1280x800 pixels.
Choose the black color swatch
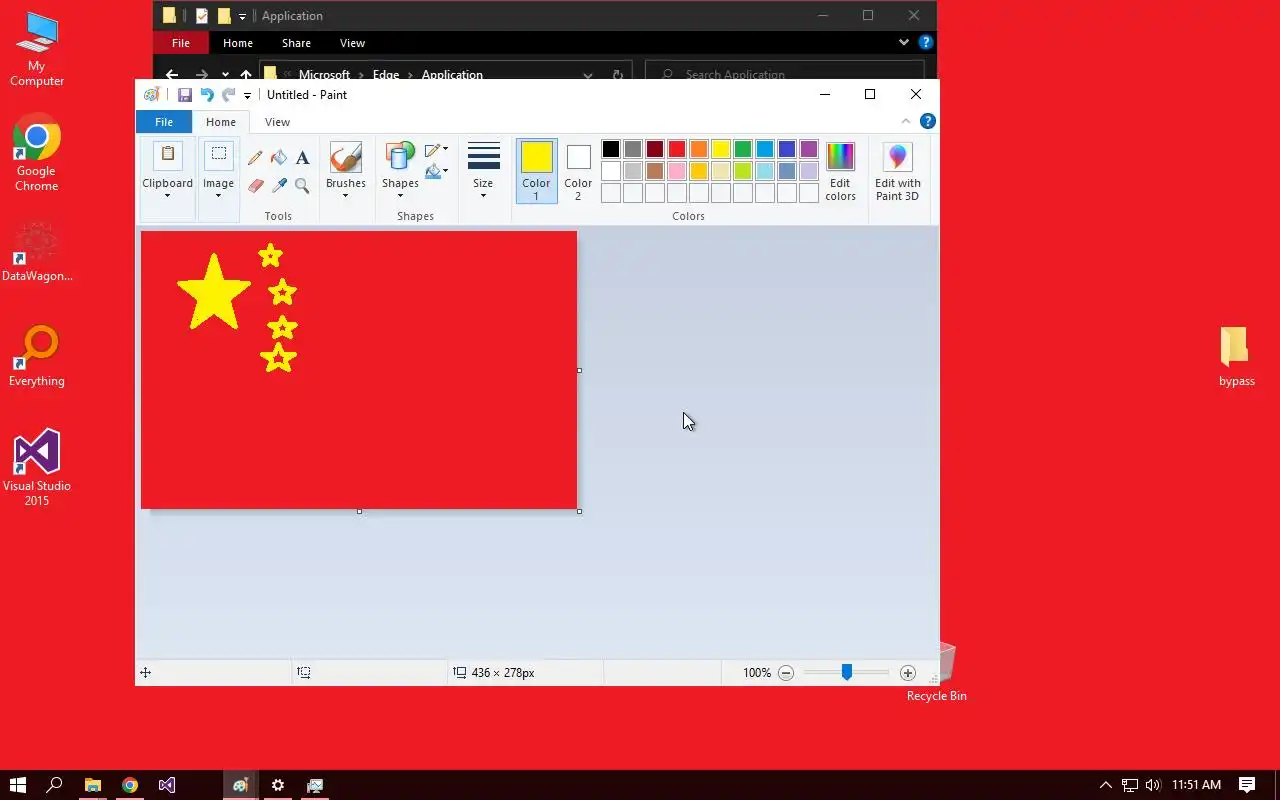610,150
